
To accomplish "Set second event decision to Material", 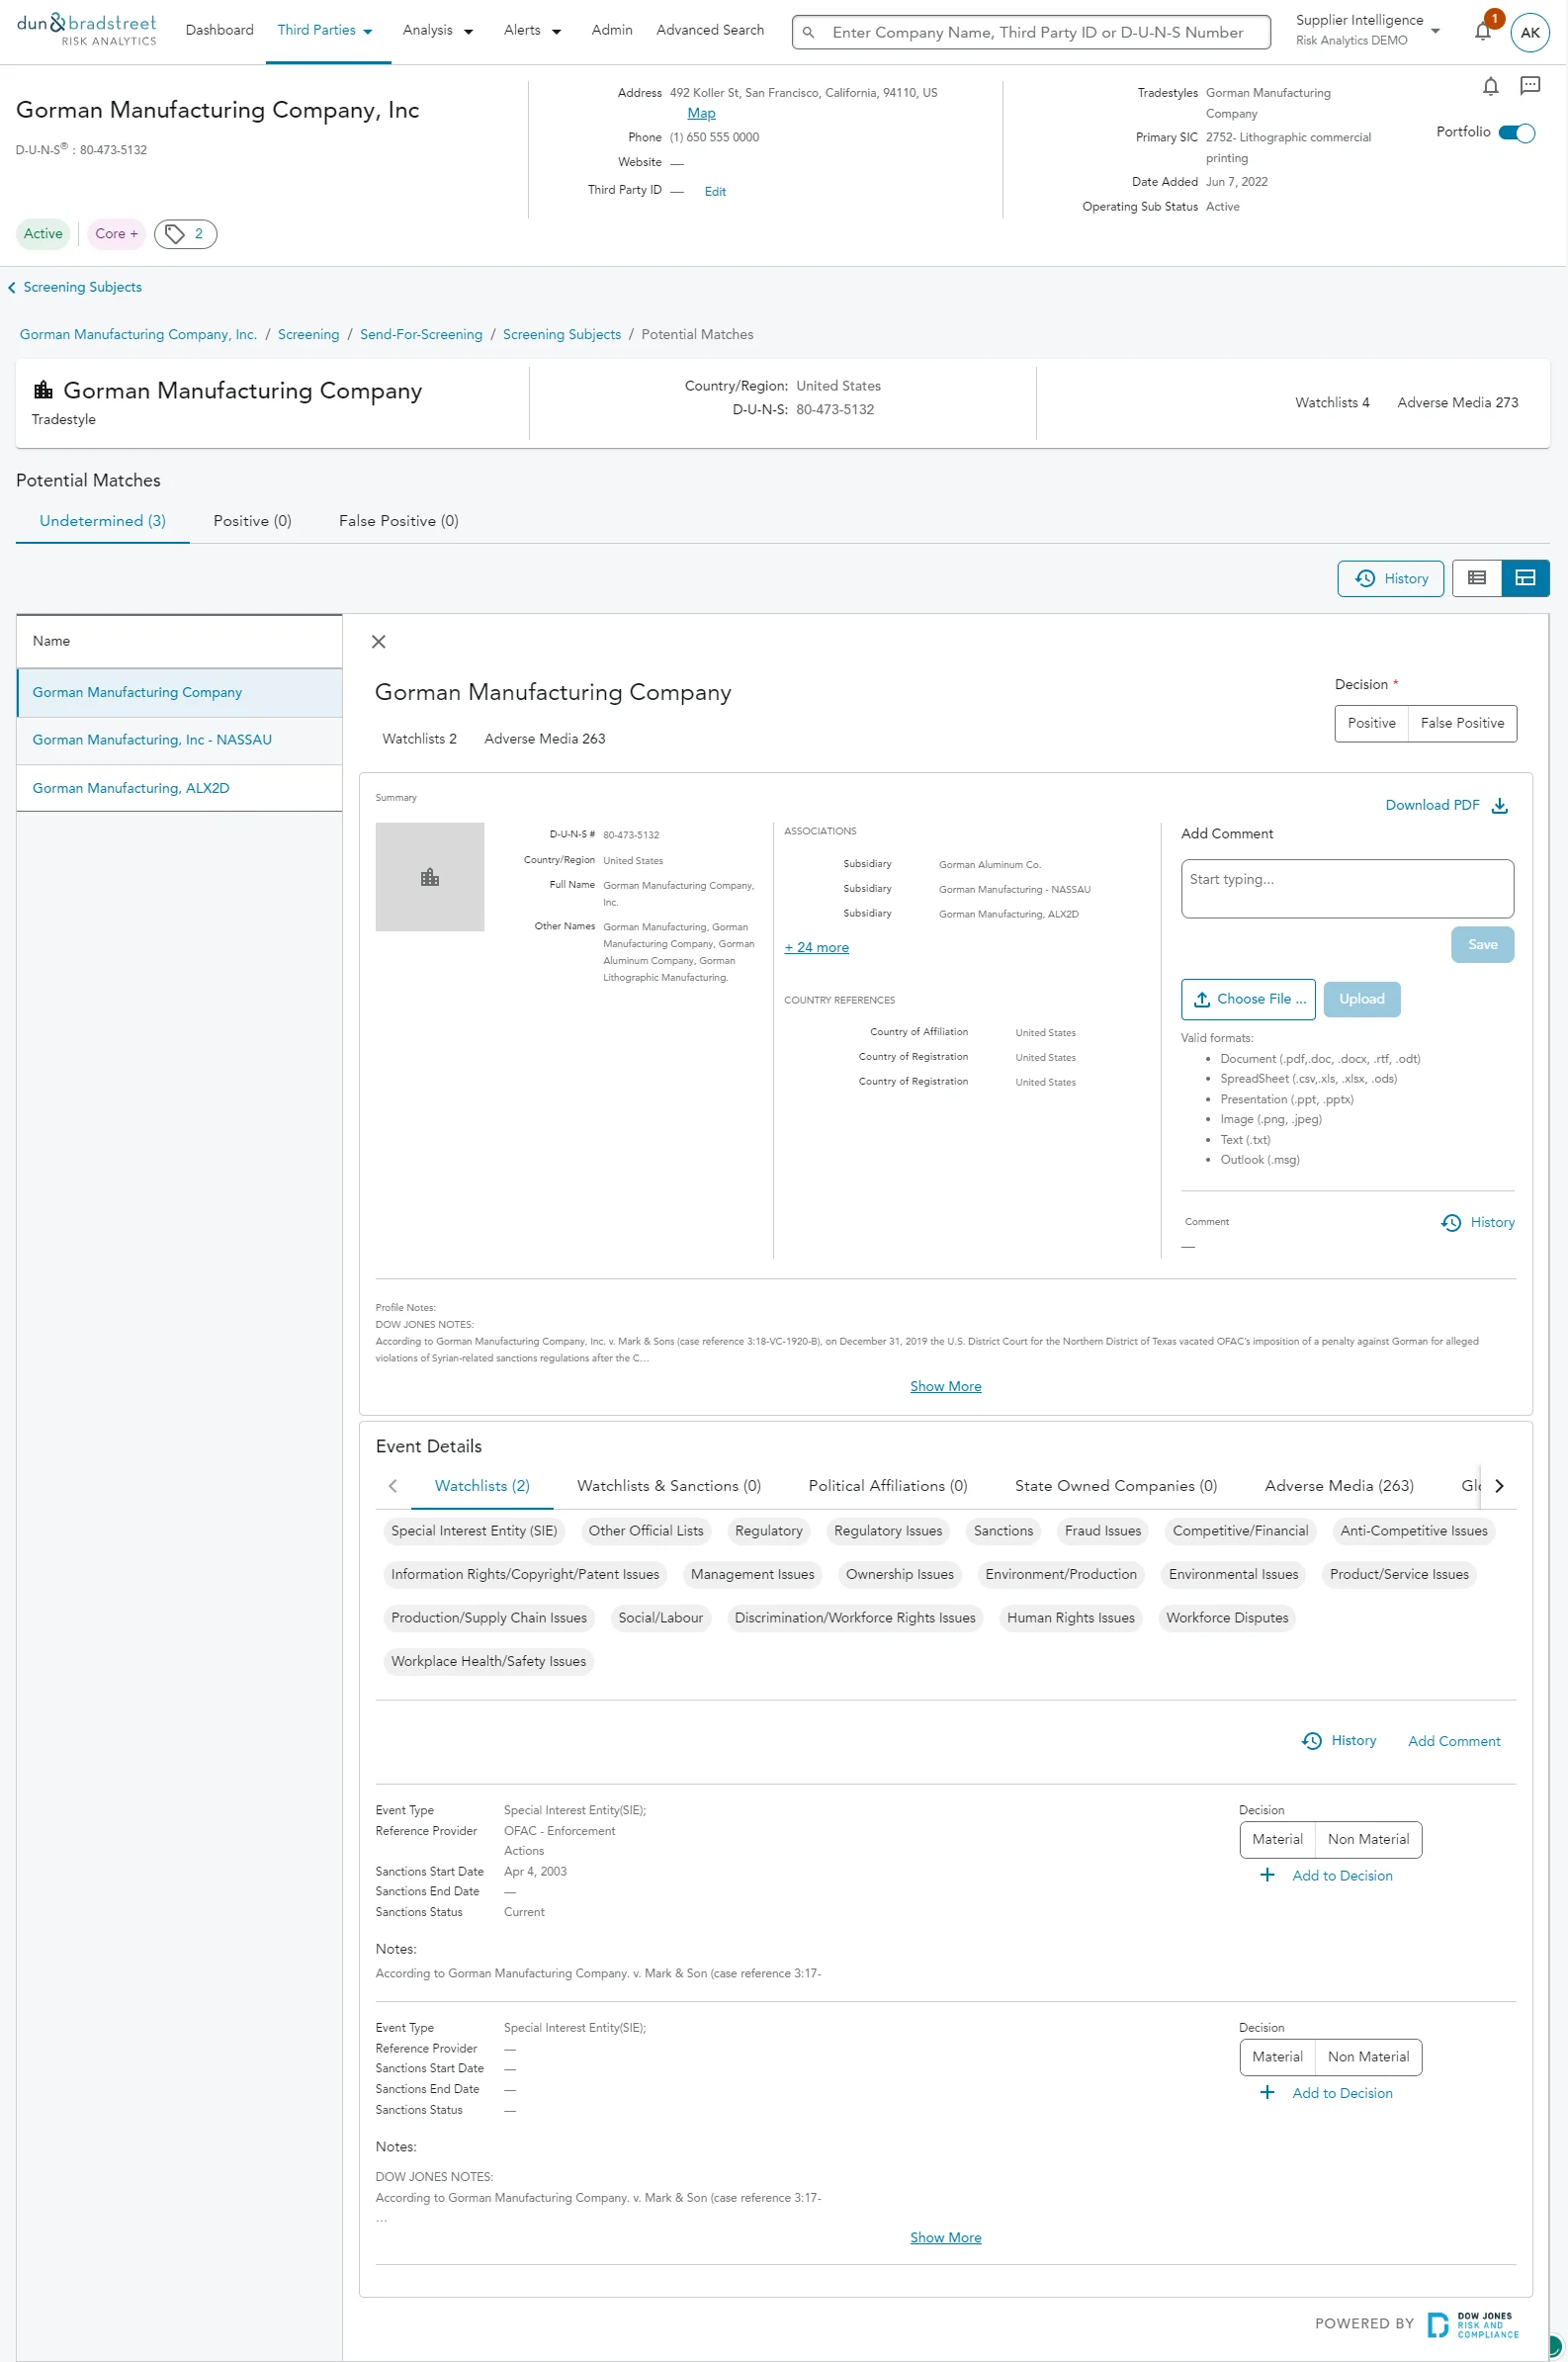I will 1277,2057.
